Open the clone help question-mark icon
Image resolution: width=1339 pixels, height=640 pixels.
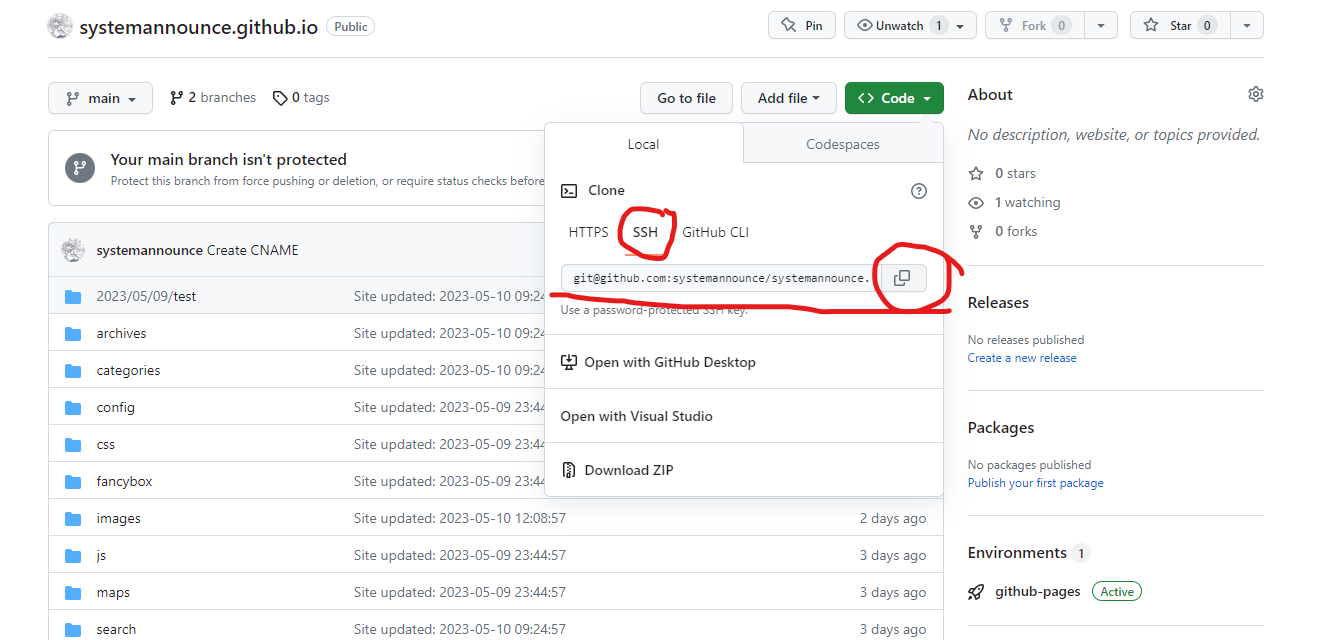coord(919,191)
